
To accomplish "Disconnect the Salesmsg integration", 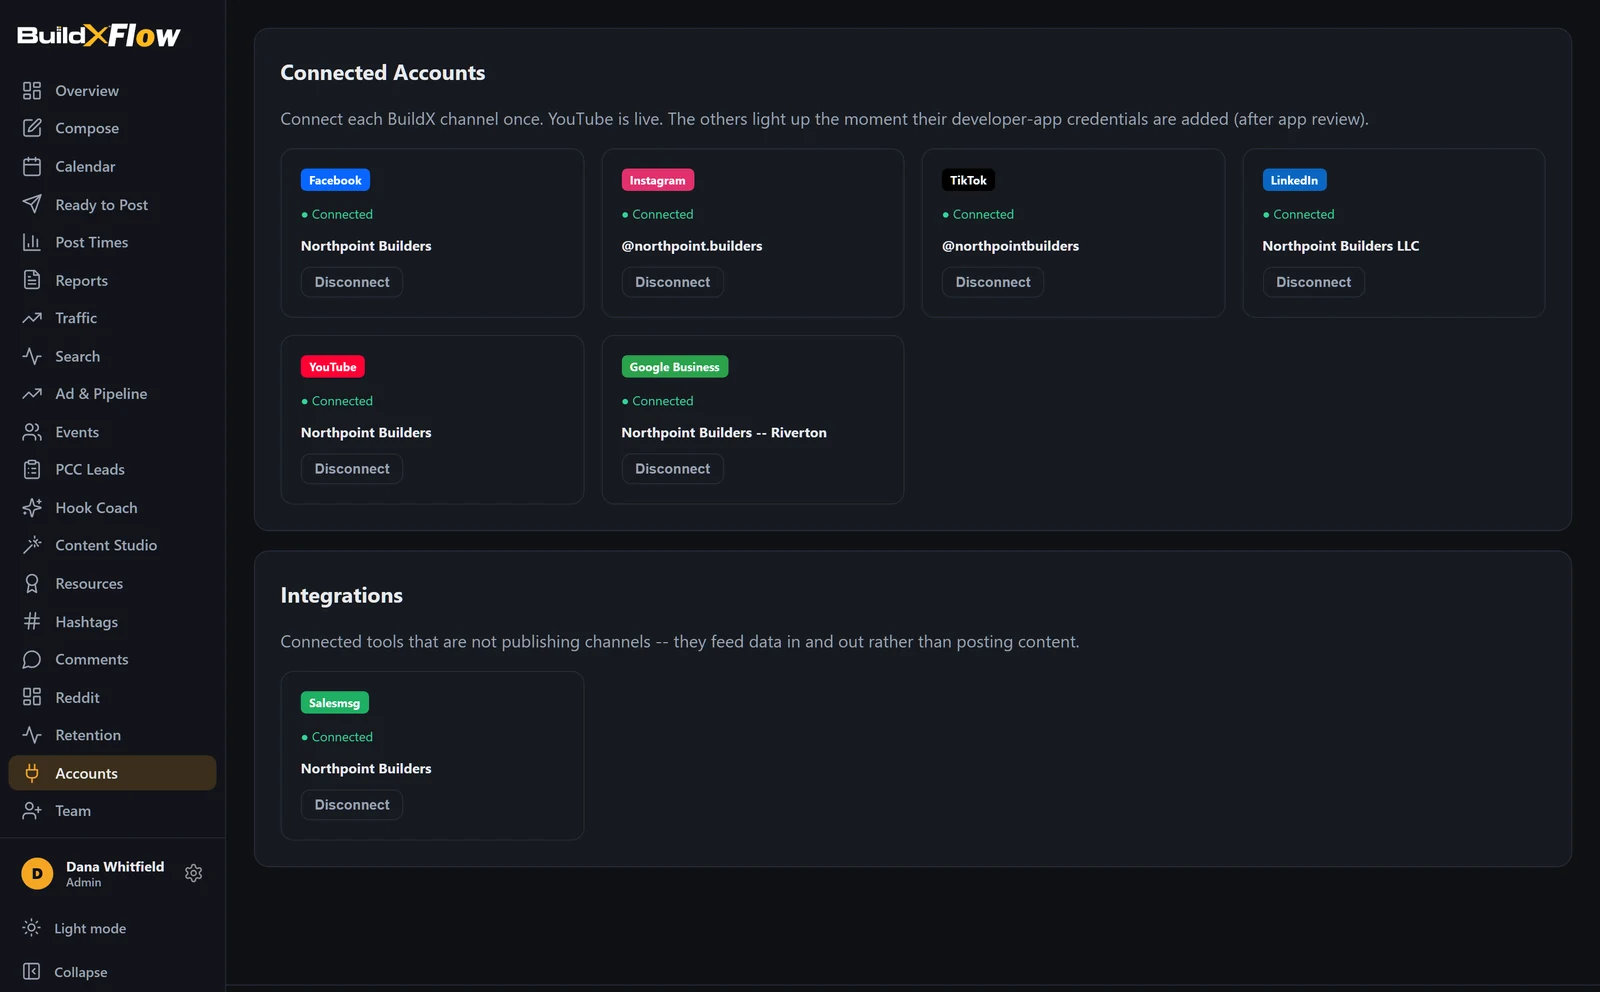I will click(352, 805).
